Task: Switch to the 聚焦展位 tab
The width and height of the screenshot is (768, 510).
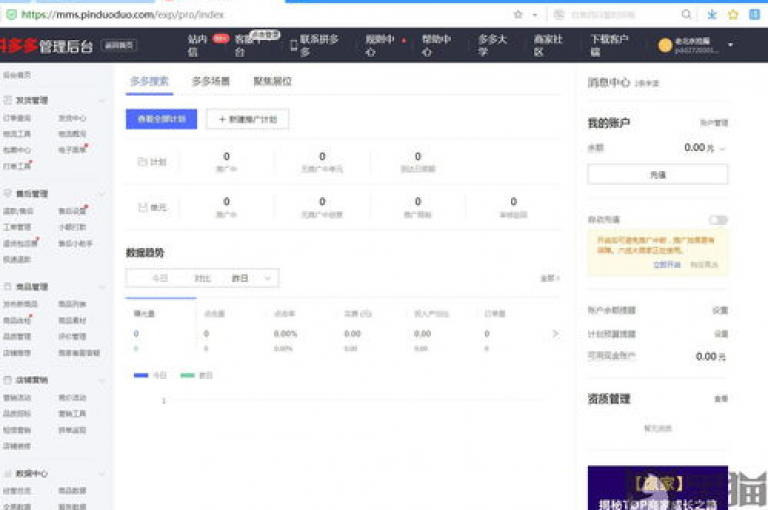Action: [x=272, y=81]
